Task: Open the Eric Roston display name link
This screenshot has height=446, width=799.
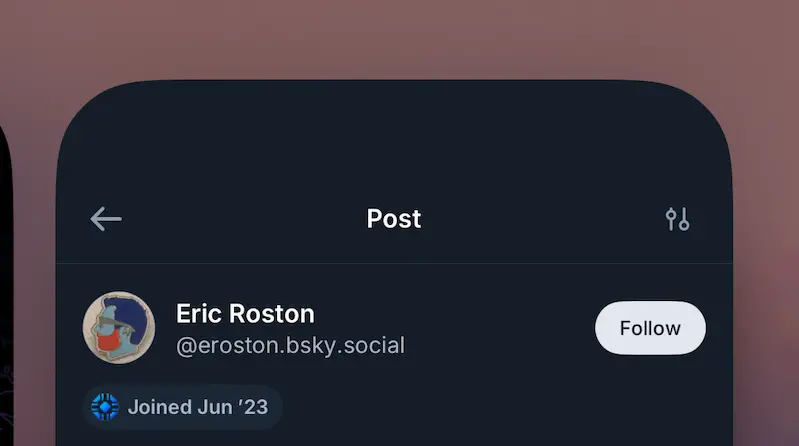Action: click(245, 313)
